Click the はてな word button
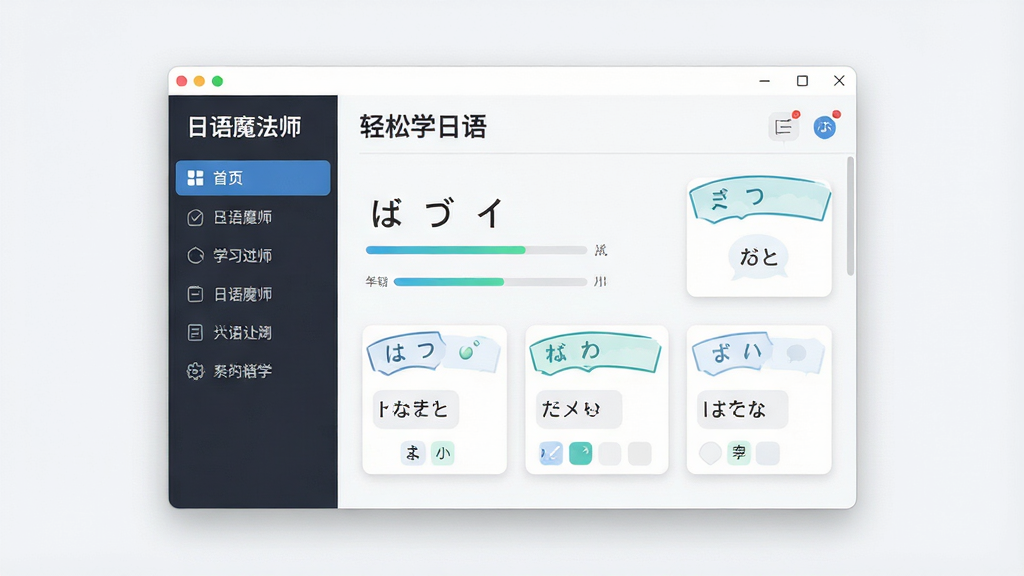Screen dimensions: 1024x576 click(x=743, y=409)
